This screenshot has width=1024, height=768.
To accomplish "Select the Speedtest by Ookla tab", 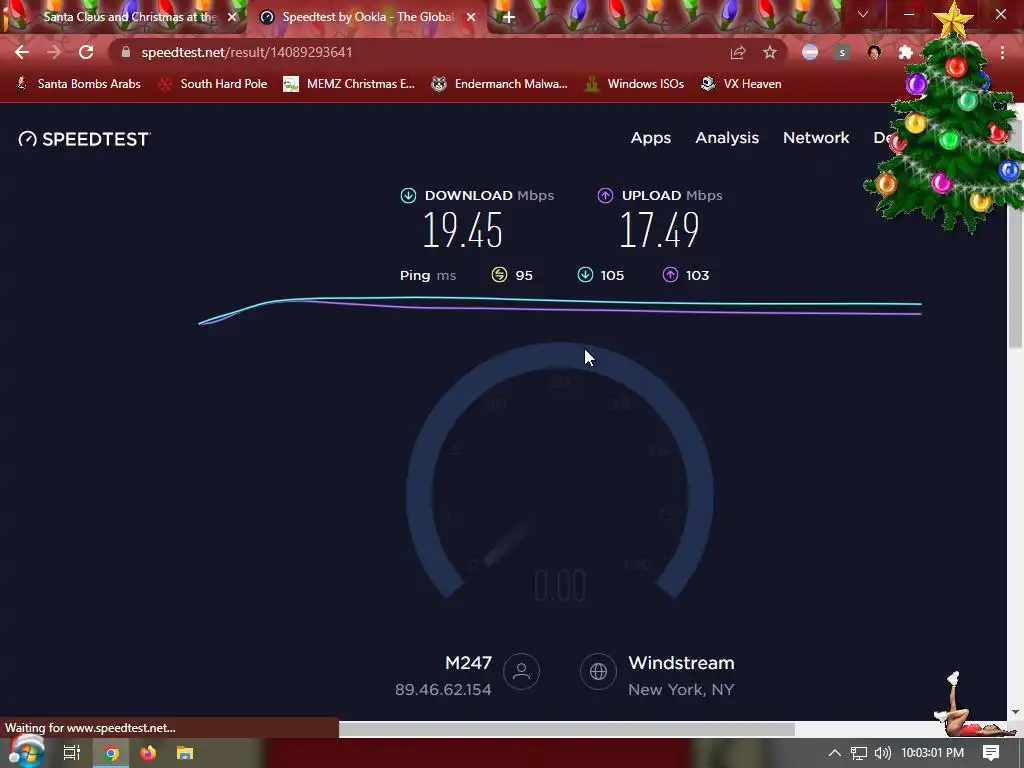I will pyautogui.click(x=368, y=17).
